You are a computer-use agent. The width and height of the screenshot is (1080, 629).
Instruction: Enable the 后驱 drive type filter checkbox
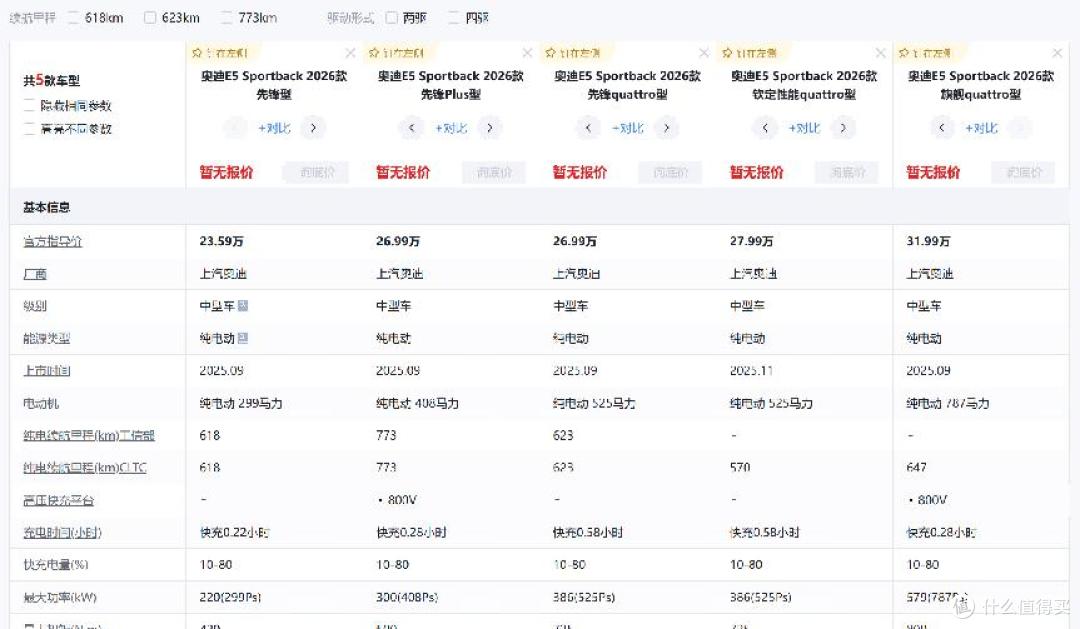(x=391, y=18)
